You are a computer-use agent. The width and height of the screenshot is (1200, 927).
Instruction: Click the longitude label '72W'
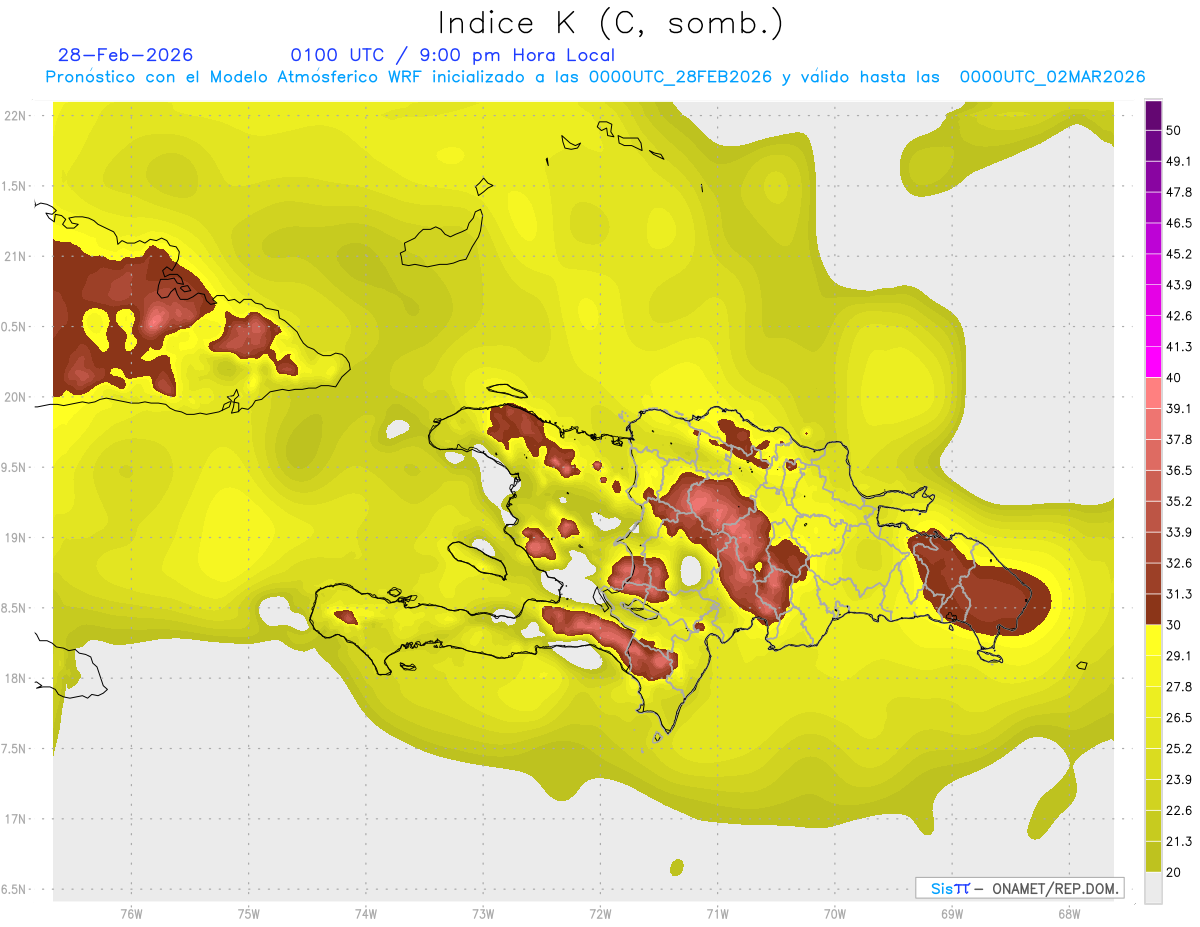pos(600,914)
